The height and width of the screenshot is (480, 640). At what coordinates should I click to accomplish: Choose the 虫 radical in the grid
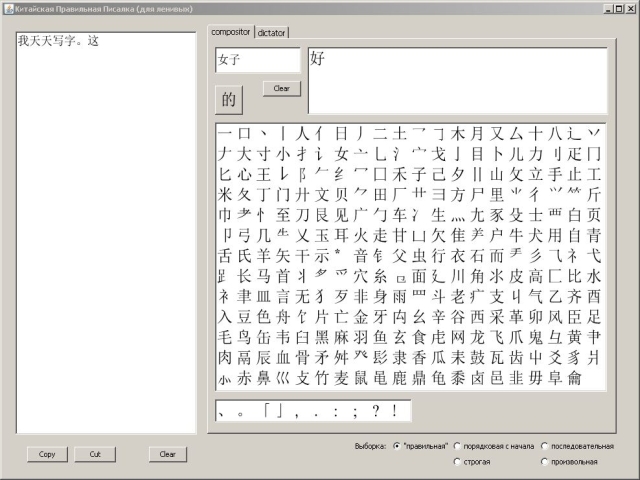(x=419, y=256)
